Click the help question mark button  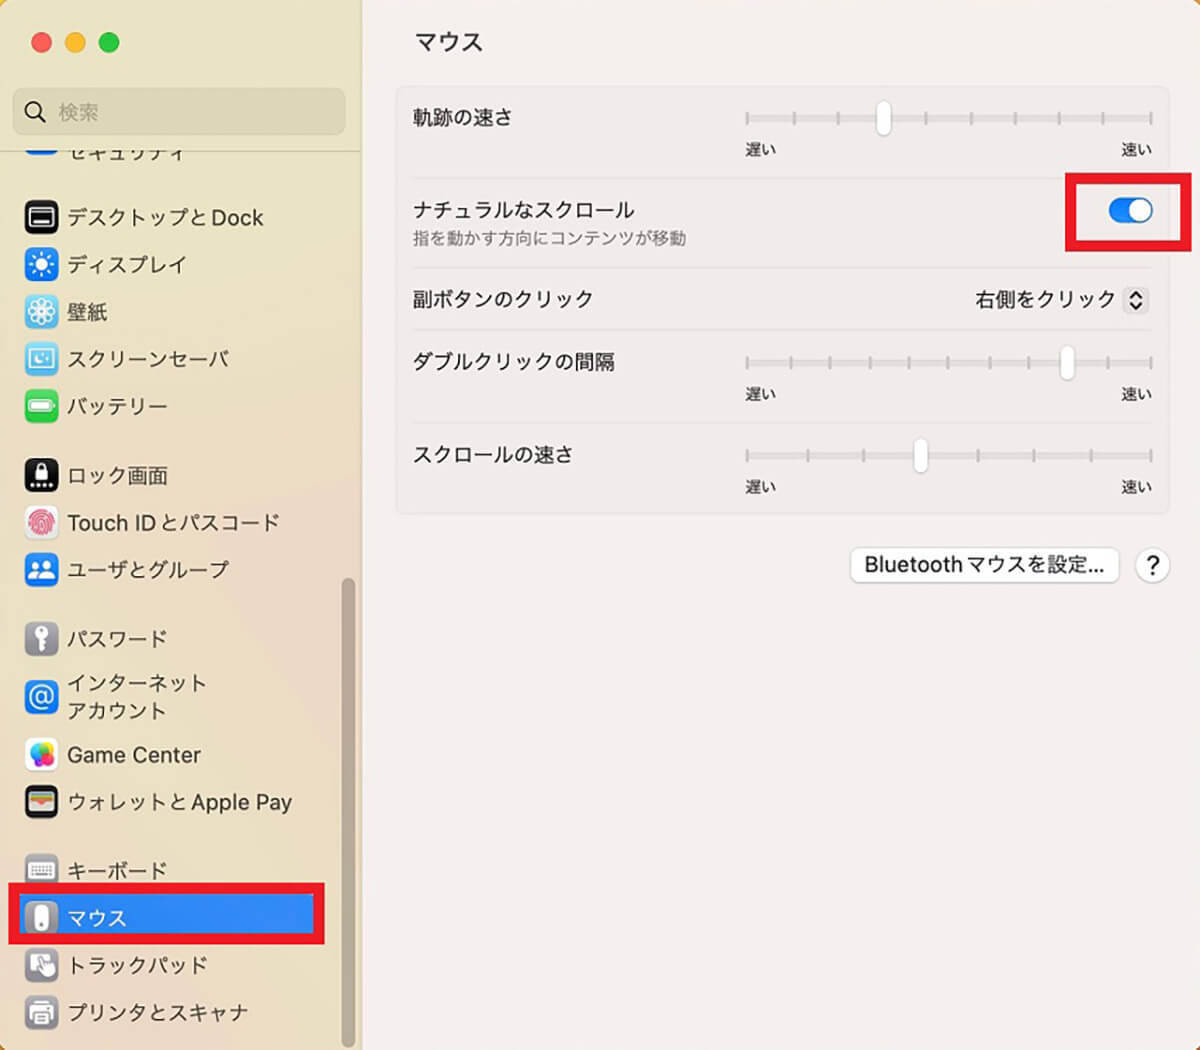pos(1152,566)
